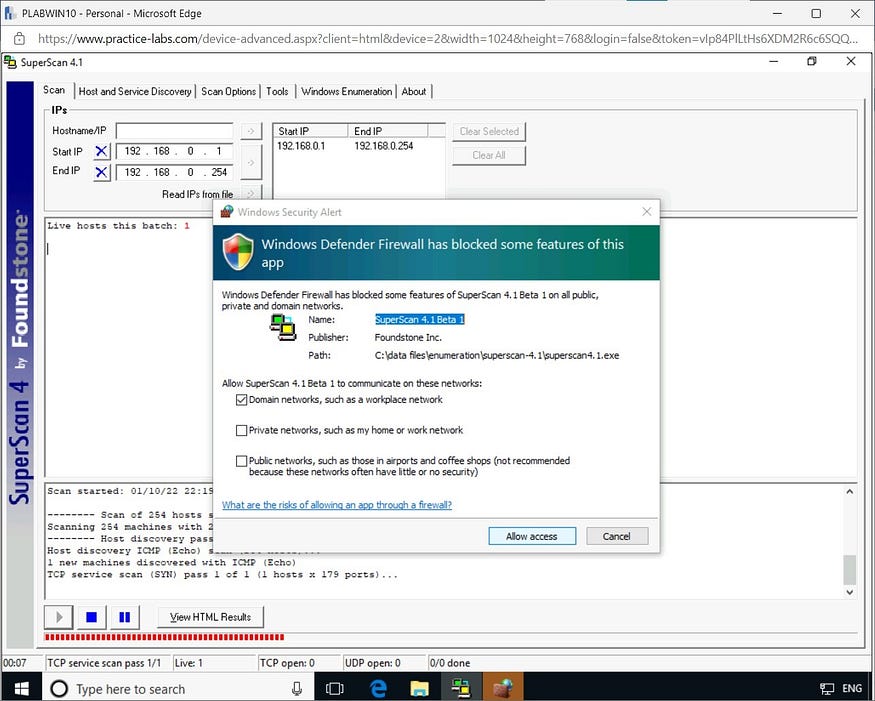This screenshot has width=875, height=701.
Task: Click the End IP column header
Action: pyautogui.click(x=388, y=131)
